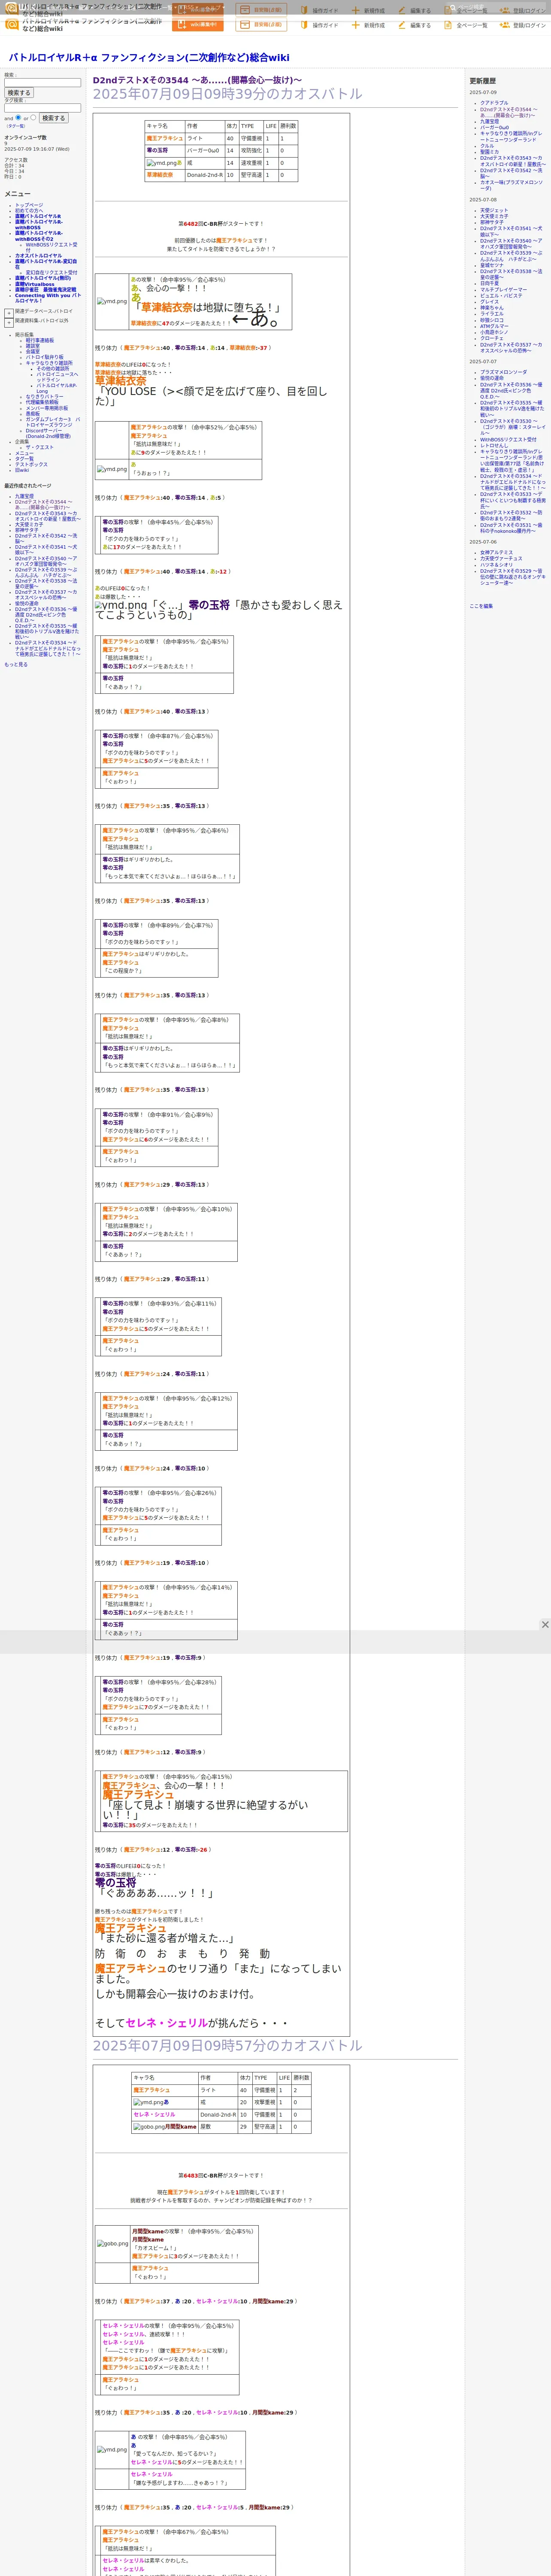The image size is (551, 2576).
Task: Click the gobo.png image in 月間型kame's attack
Action: (x=112, y=2243)
